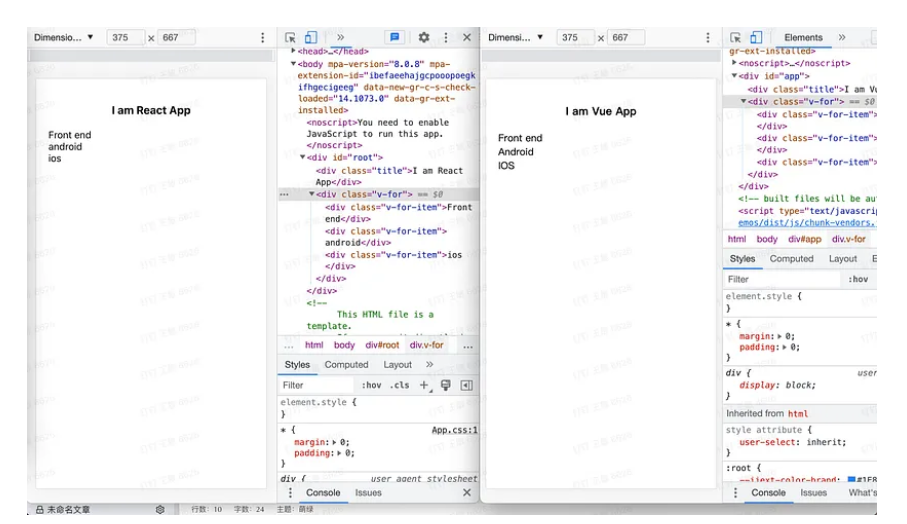Viewport: 907px width, 524px height.
Task: Toggle the computed styles sidebar icon
Action: coord(467,385)
